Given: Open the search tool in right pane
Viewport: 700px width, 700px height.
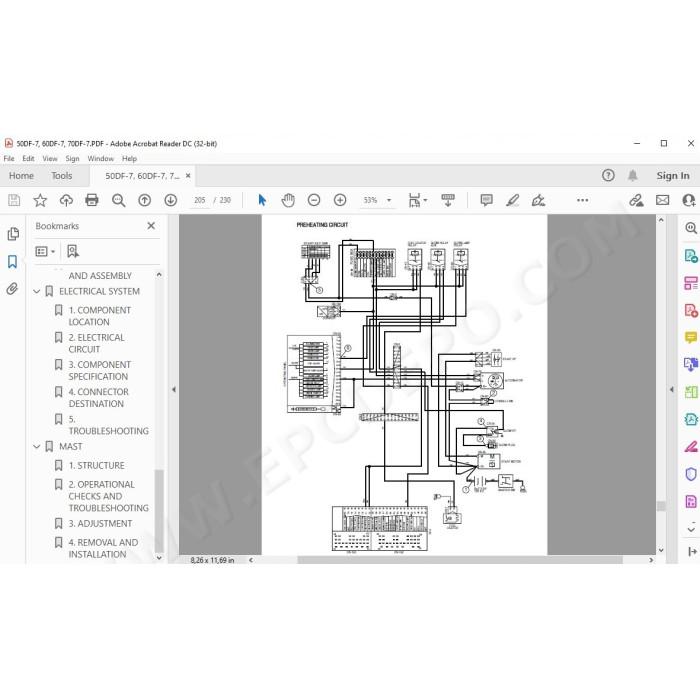Looking at the screenshot, I should pyautogui.click(x=691, y=228).
